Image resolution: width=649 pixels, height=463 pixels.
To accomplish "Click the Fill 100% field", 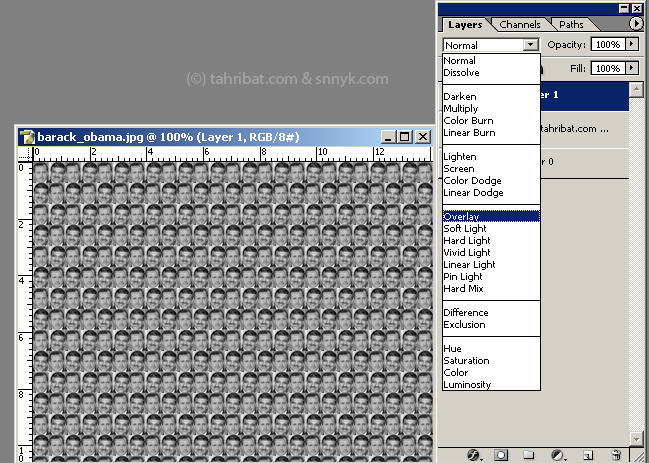I will (608, 68).
